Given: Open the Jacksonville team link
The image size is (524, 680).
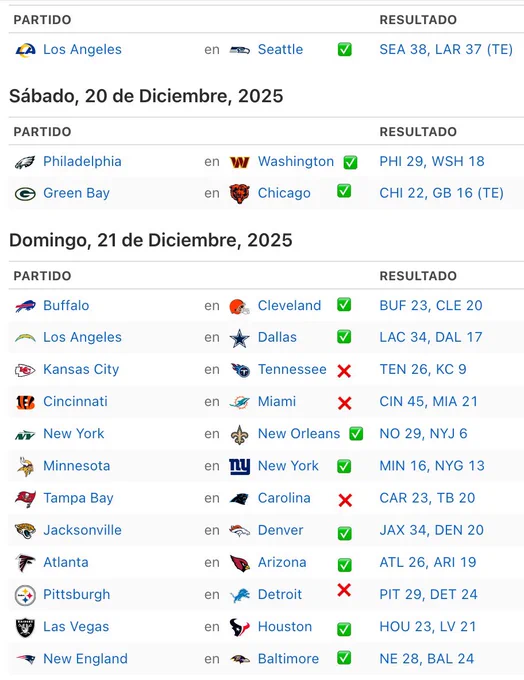Looking at the screenshot, I should pos(82,530).
